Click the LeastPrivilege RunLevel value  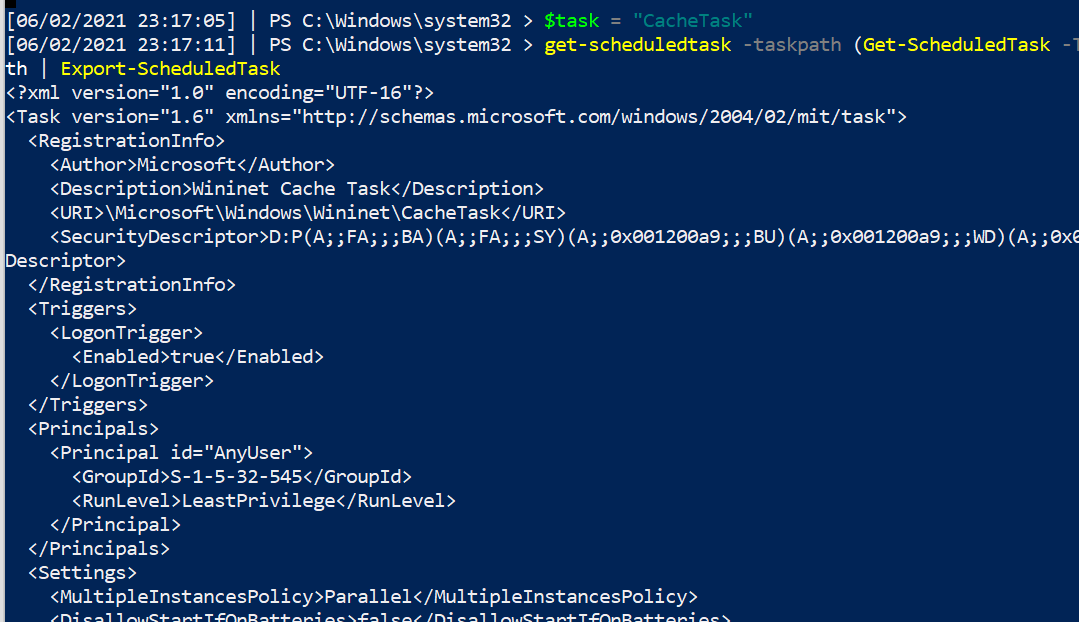click(258, 501)
